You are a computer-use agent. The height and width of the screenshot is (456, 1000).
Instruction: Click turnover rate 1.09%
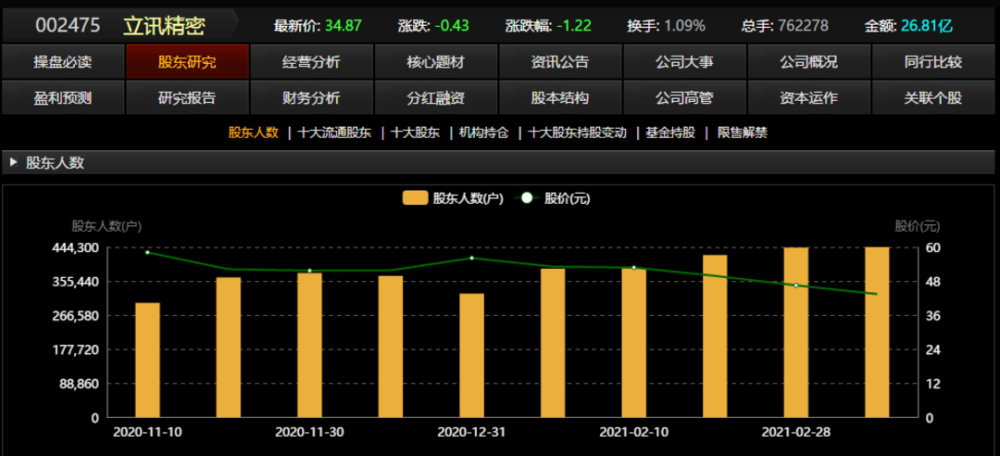coord(684,26)
